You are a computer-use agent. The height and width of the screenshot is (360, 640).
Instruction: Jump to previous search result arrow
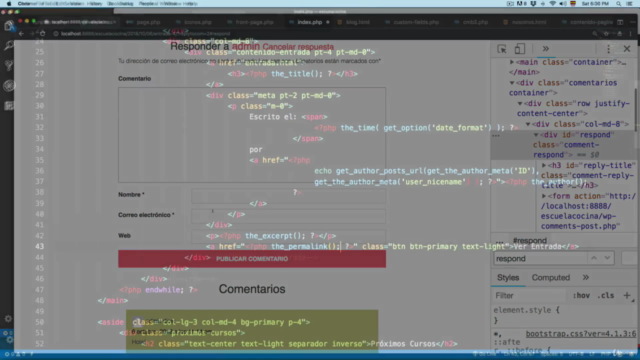(594, 258)
